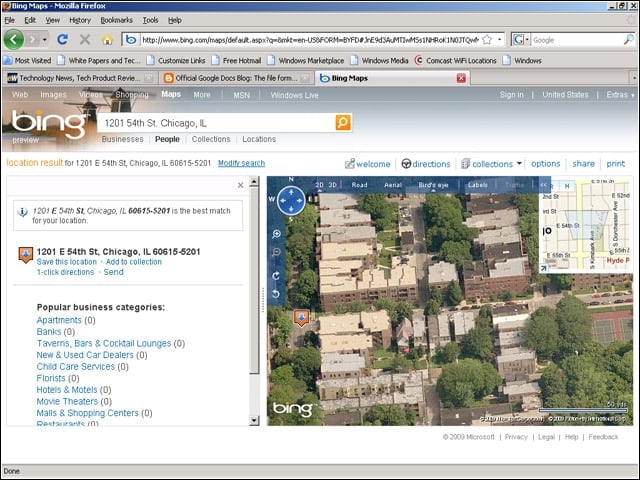Open the tab list dropdown arrow
The width and height of the screenshot is (640, 480).
coord(634,78)
